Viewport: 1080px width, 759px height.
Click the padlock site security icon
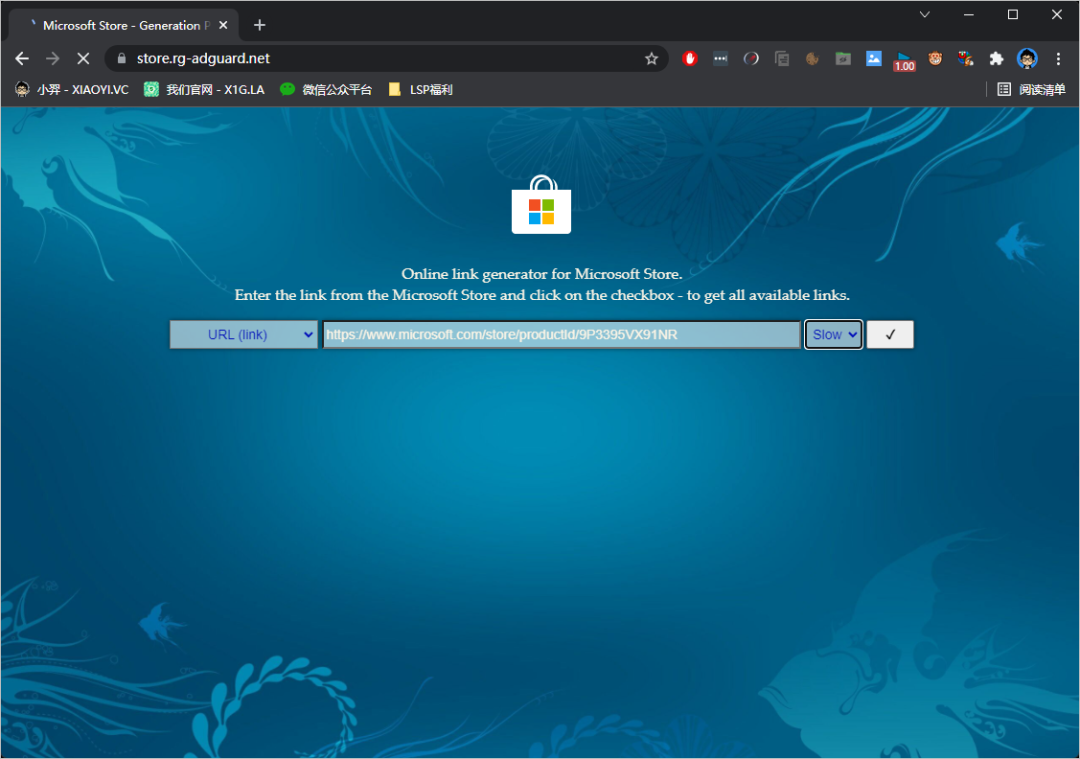[122, 59]
